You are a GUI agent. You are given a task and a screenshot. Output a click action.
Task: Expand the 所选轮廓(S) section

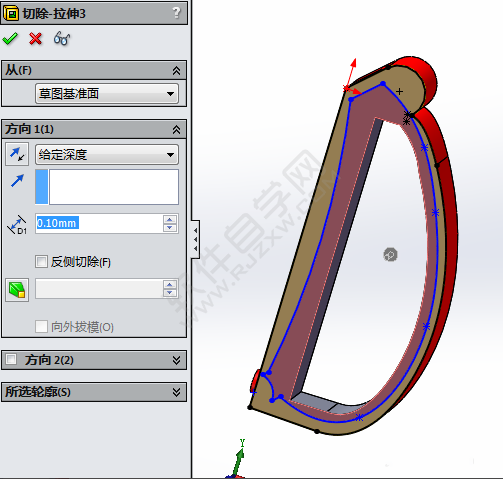click(176, 392)
